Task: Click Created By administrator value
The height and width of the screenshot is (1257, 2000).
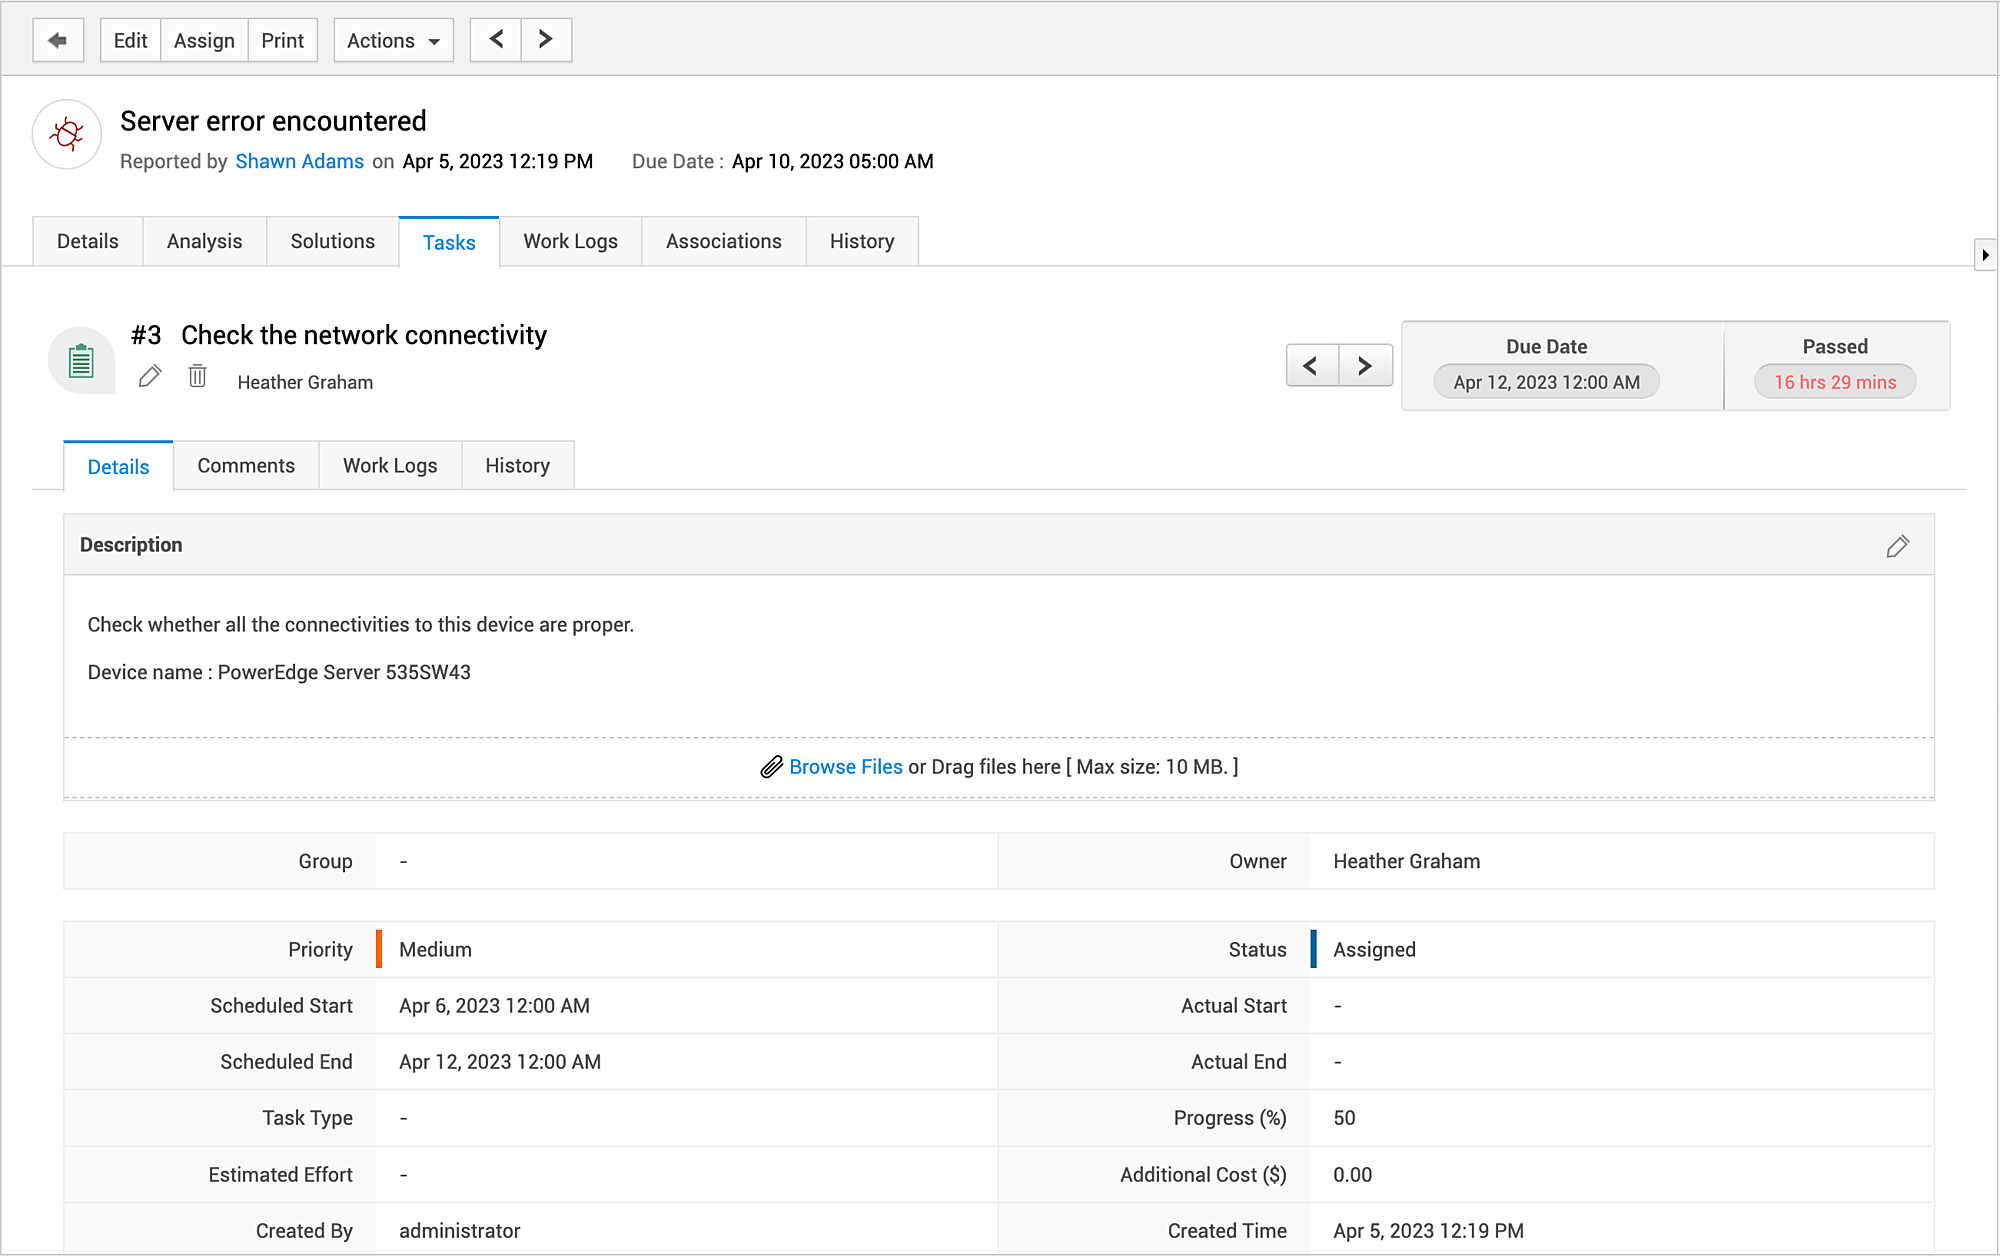Action: coord(460,1230)
